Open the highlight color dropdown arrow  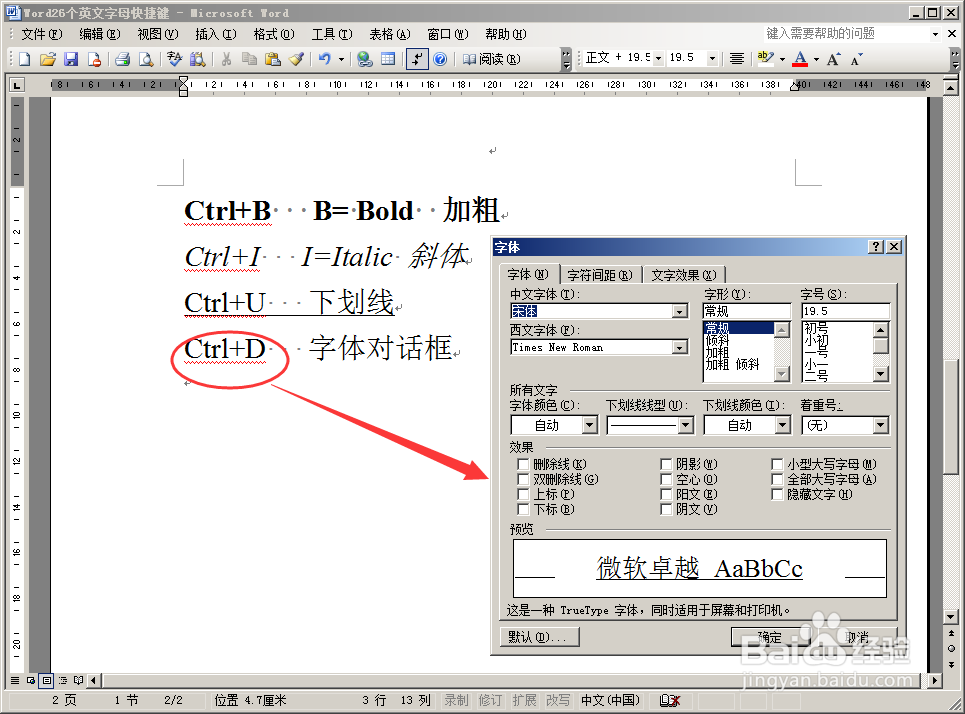(782, 60)
